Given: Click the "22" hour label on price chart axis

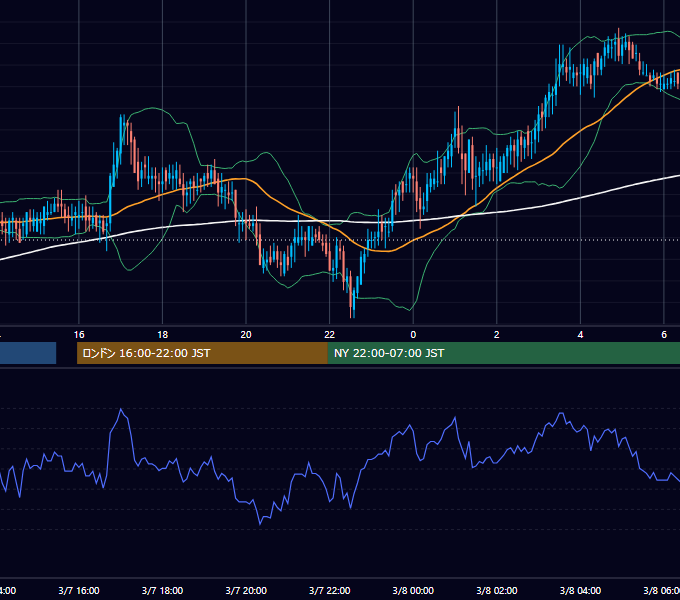Looking at the screenshot, I should pyautogui.click(x=330, y=334).
